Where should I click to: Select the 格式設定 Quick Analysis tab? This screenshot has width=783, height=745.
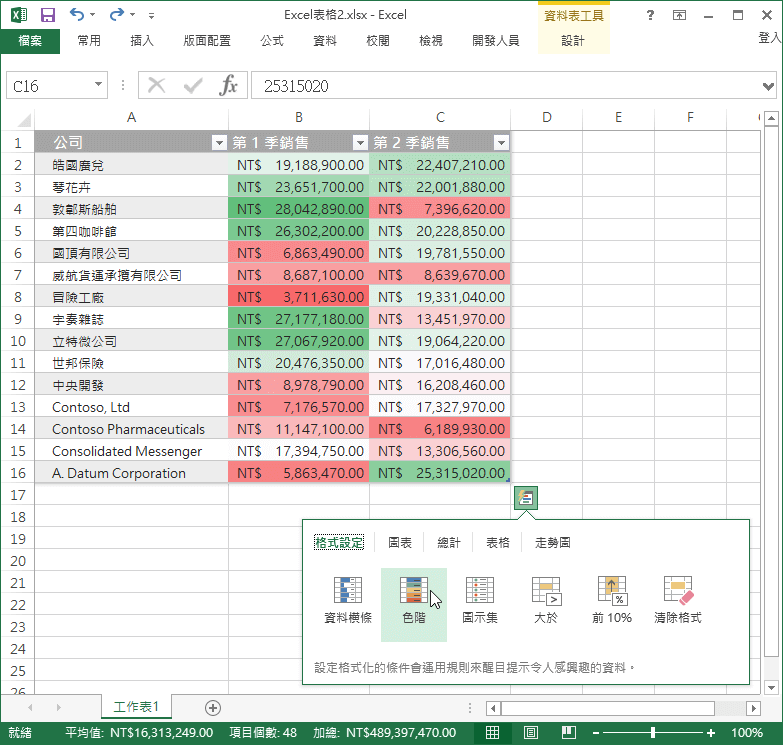(339, 542)
